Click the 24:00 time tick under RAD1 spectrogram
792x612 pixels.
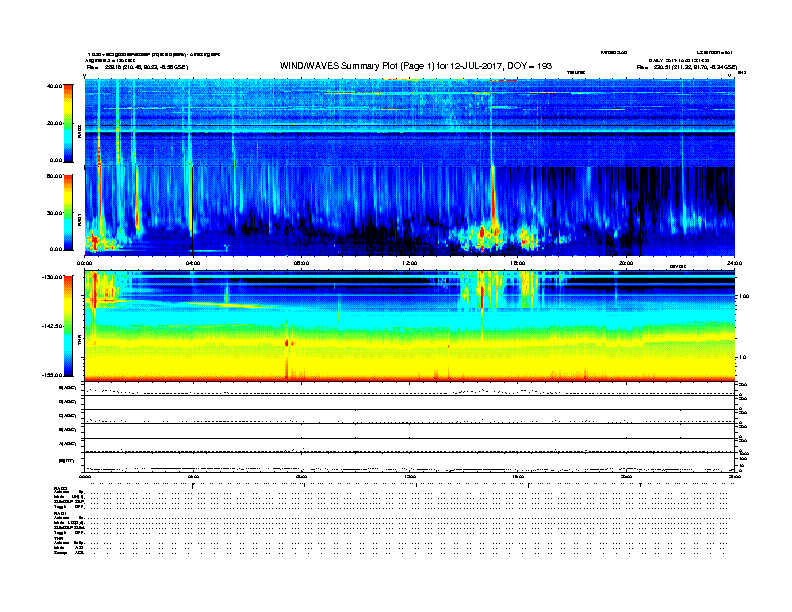tap(734, 263)
